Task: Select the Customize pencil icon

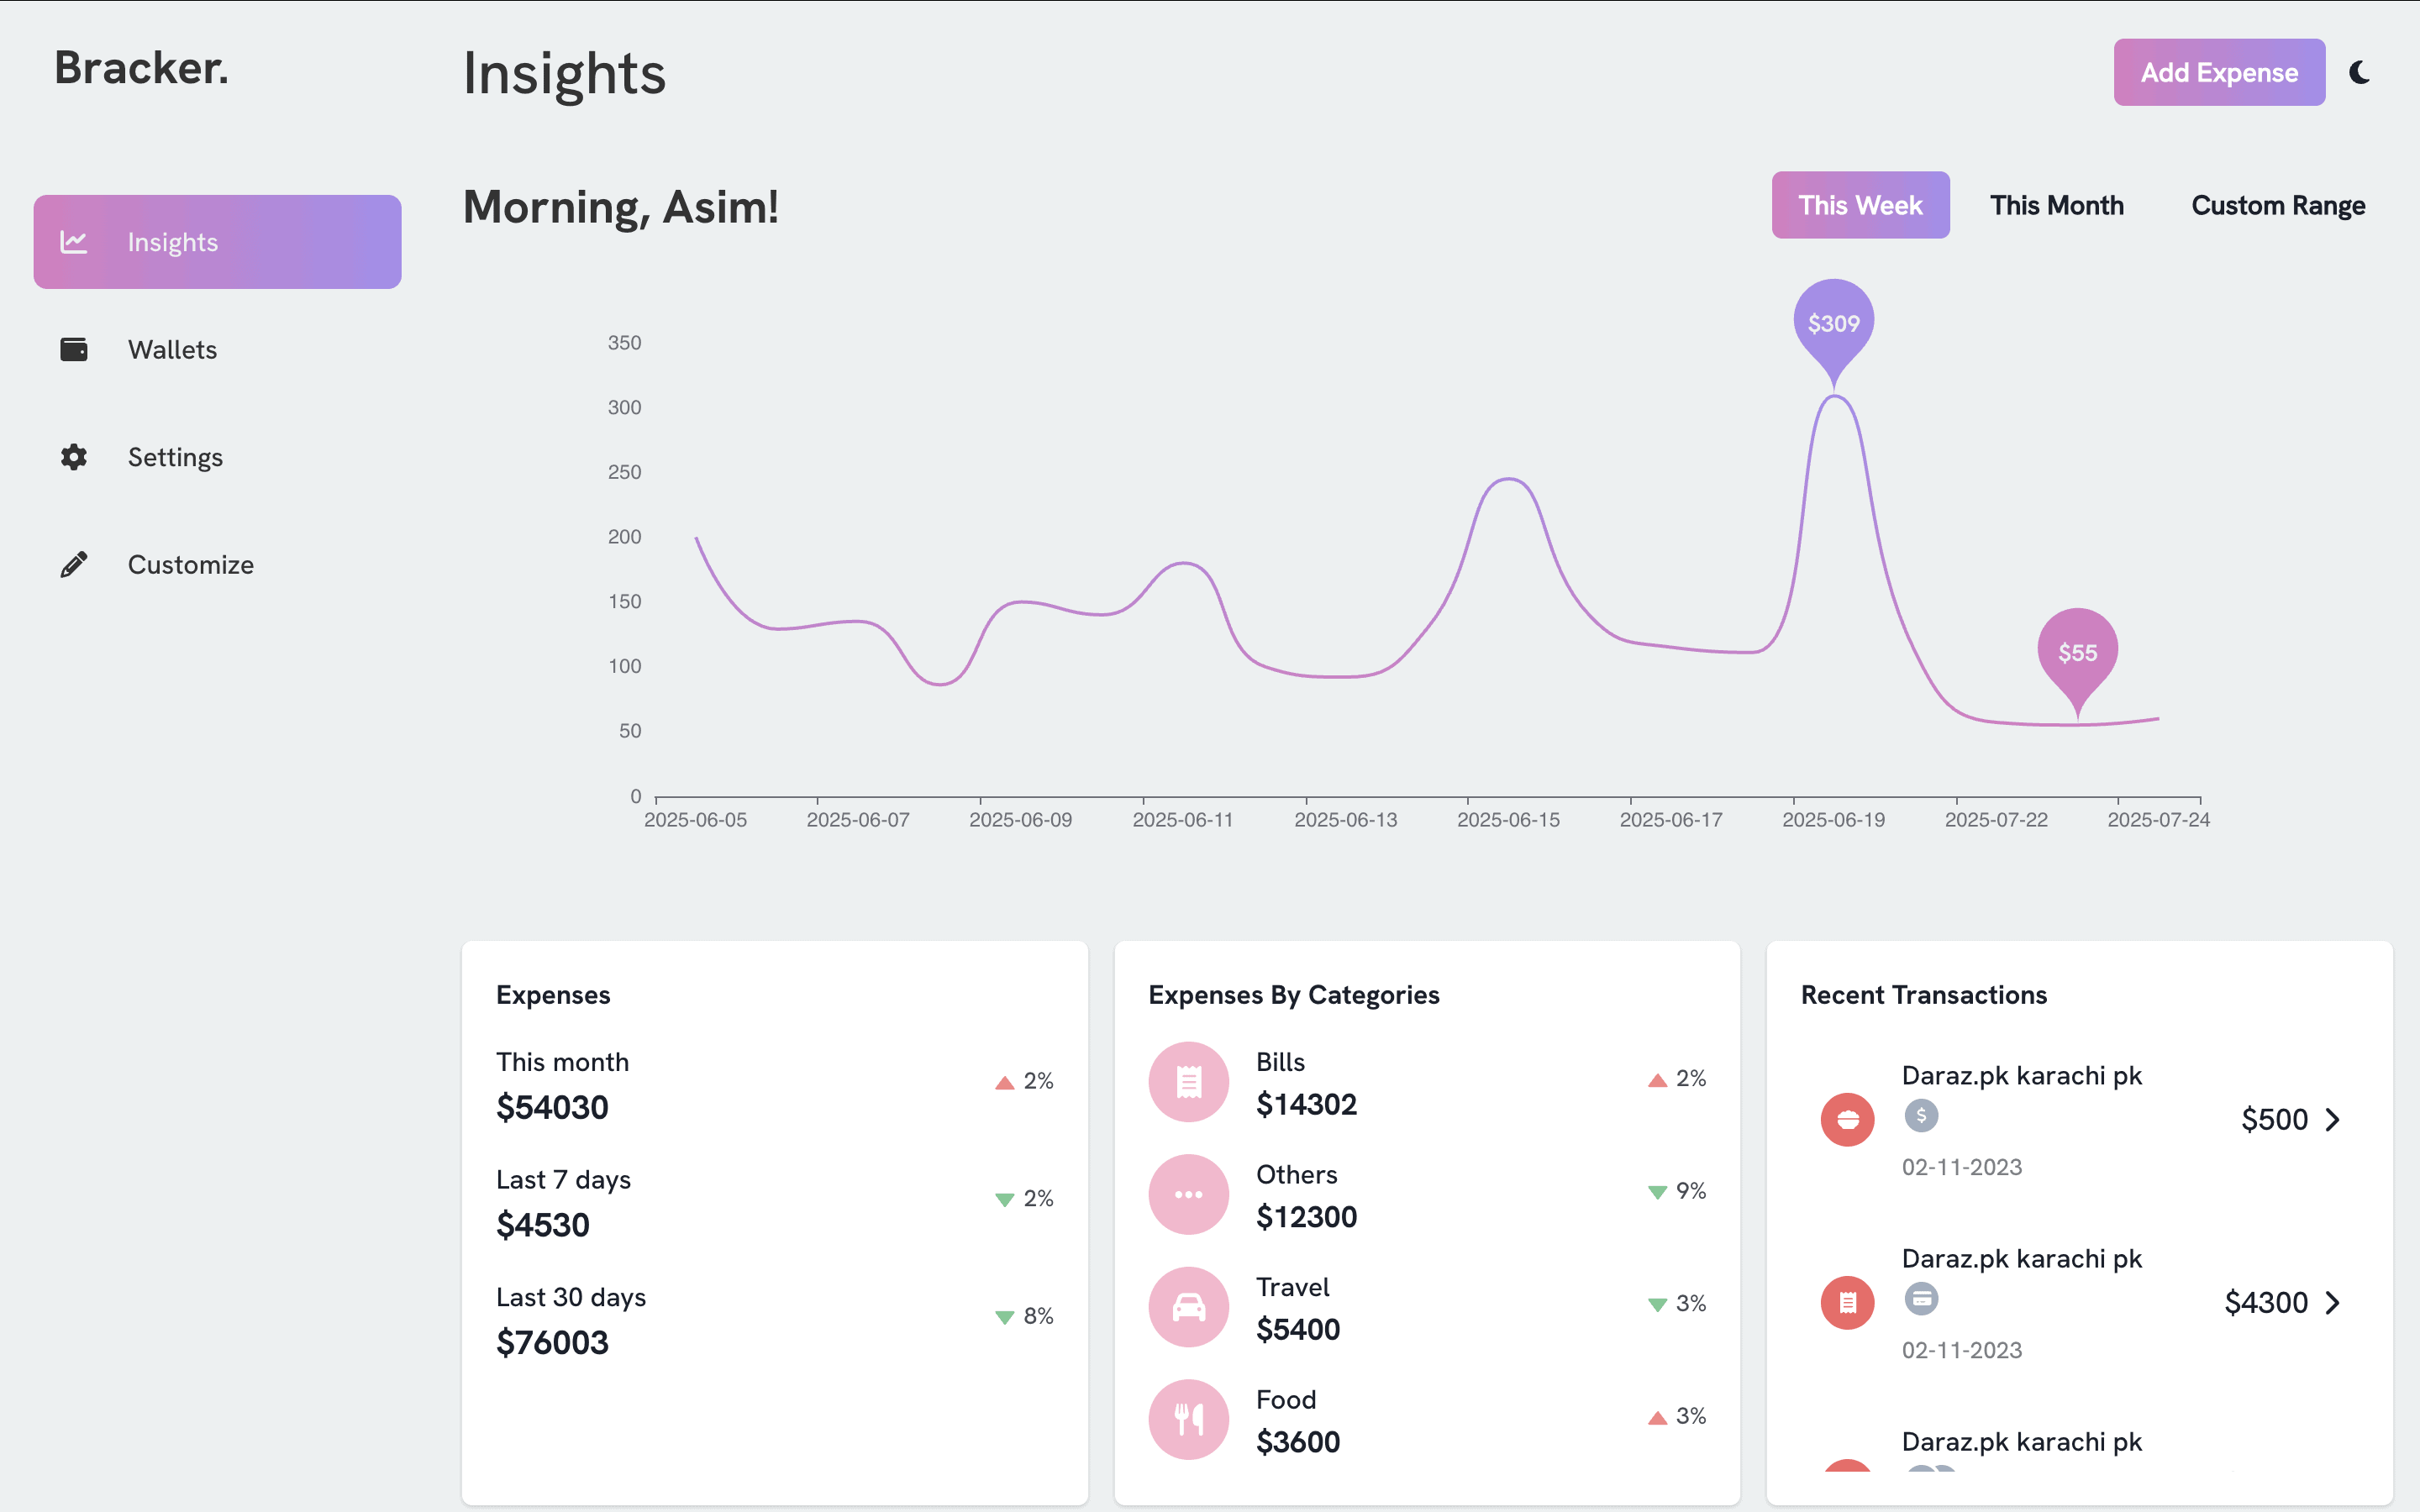Action: click(x=74, y=564)
